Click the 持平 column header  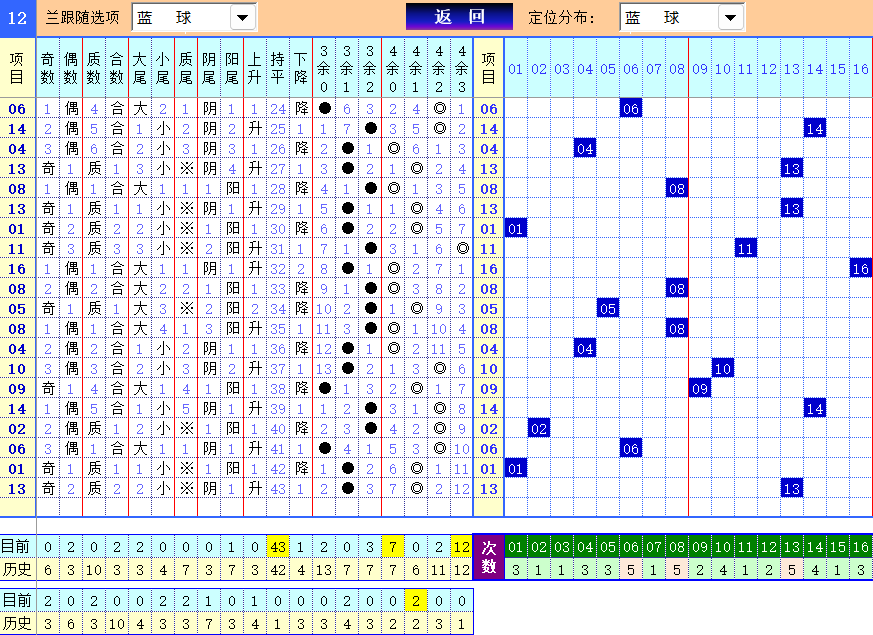pos(278,68)
